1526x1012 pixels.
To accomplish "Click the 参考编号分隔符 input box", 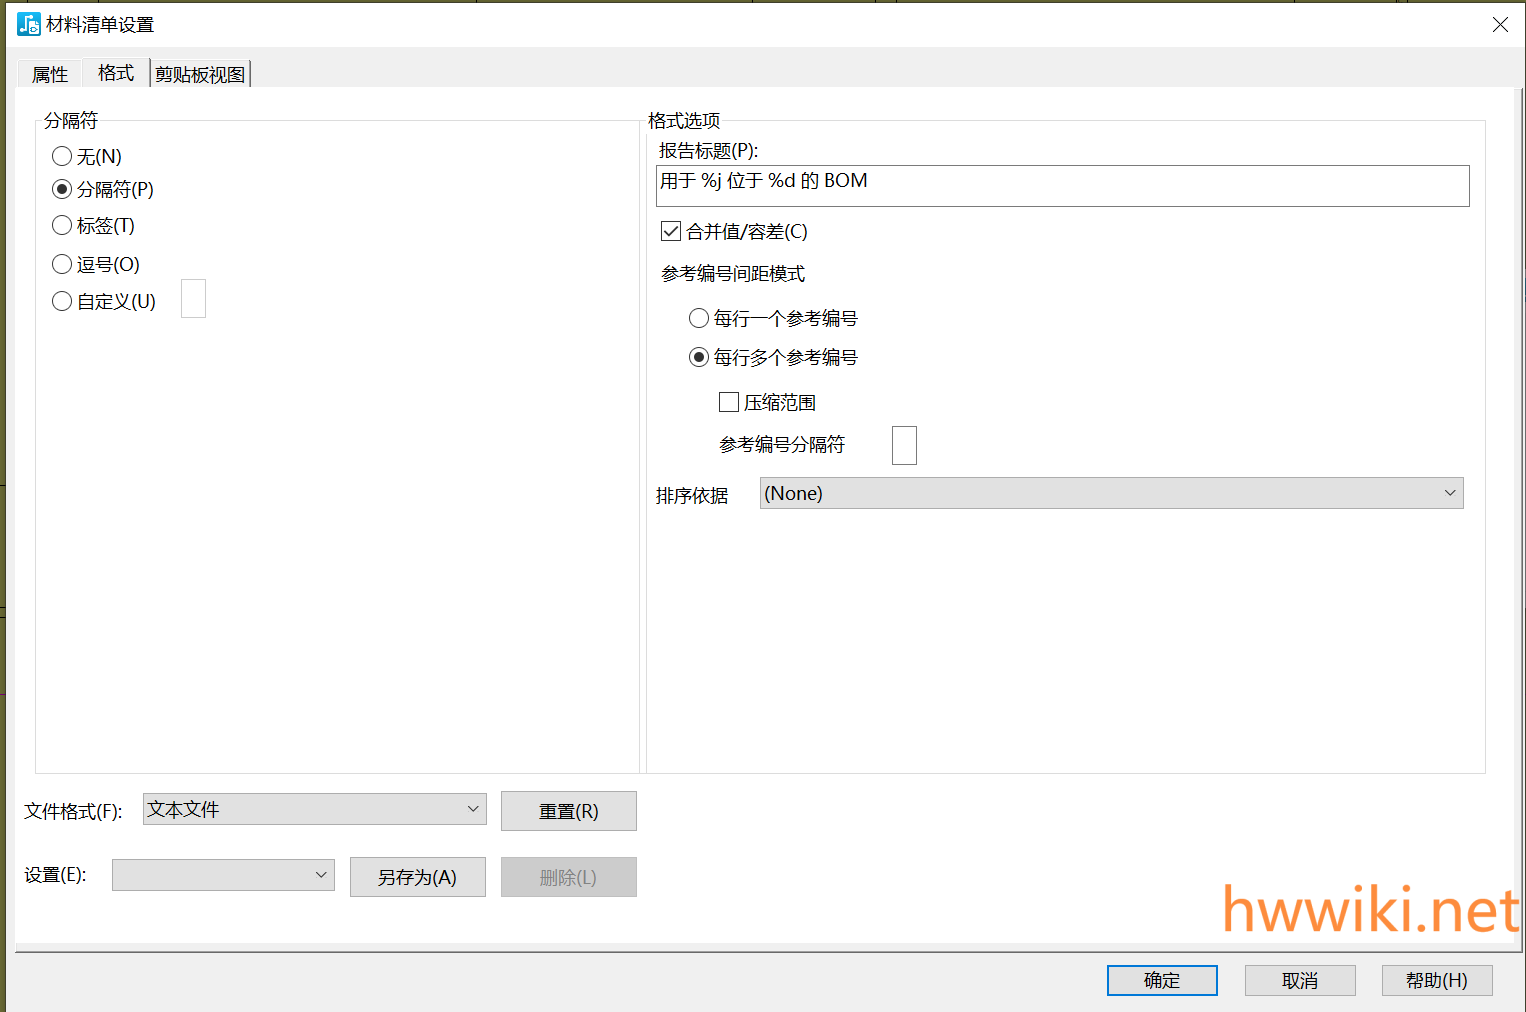I will (x=904, y=445).
